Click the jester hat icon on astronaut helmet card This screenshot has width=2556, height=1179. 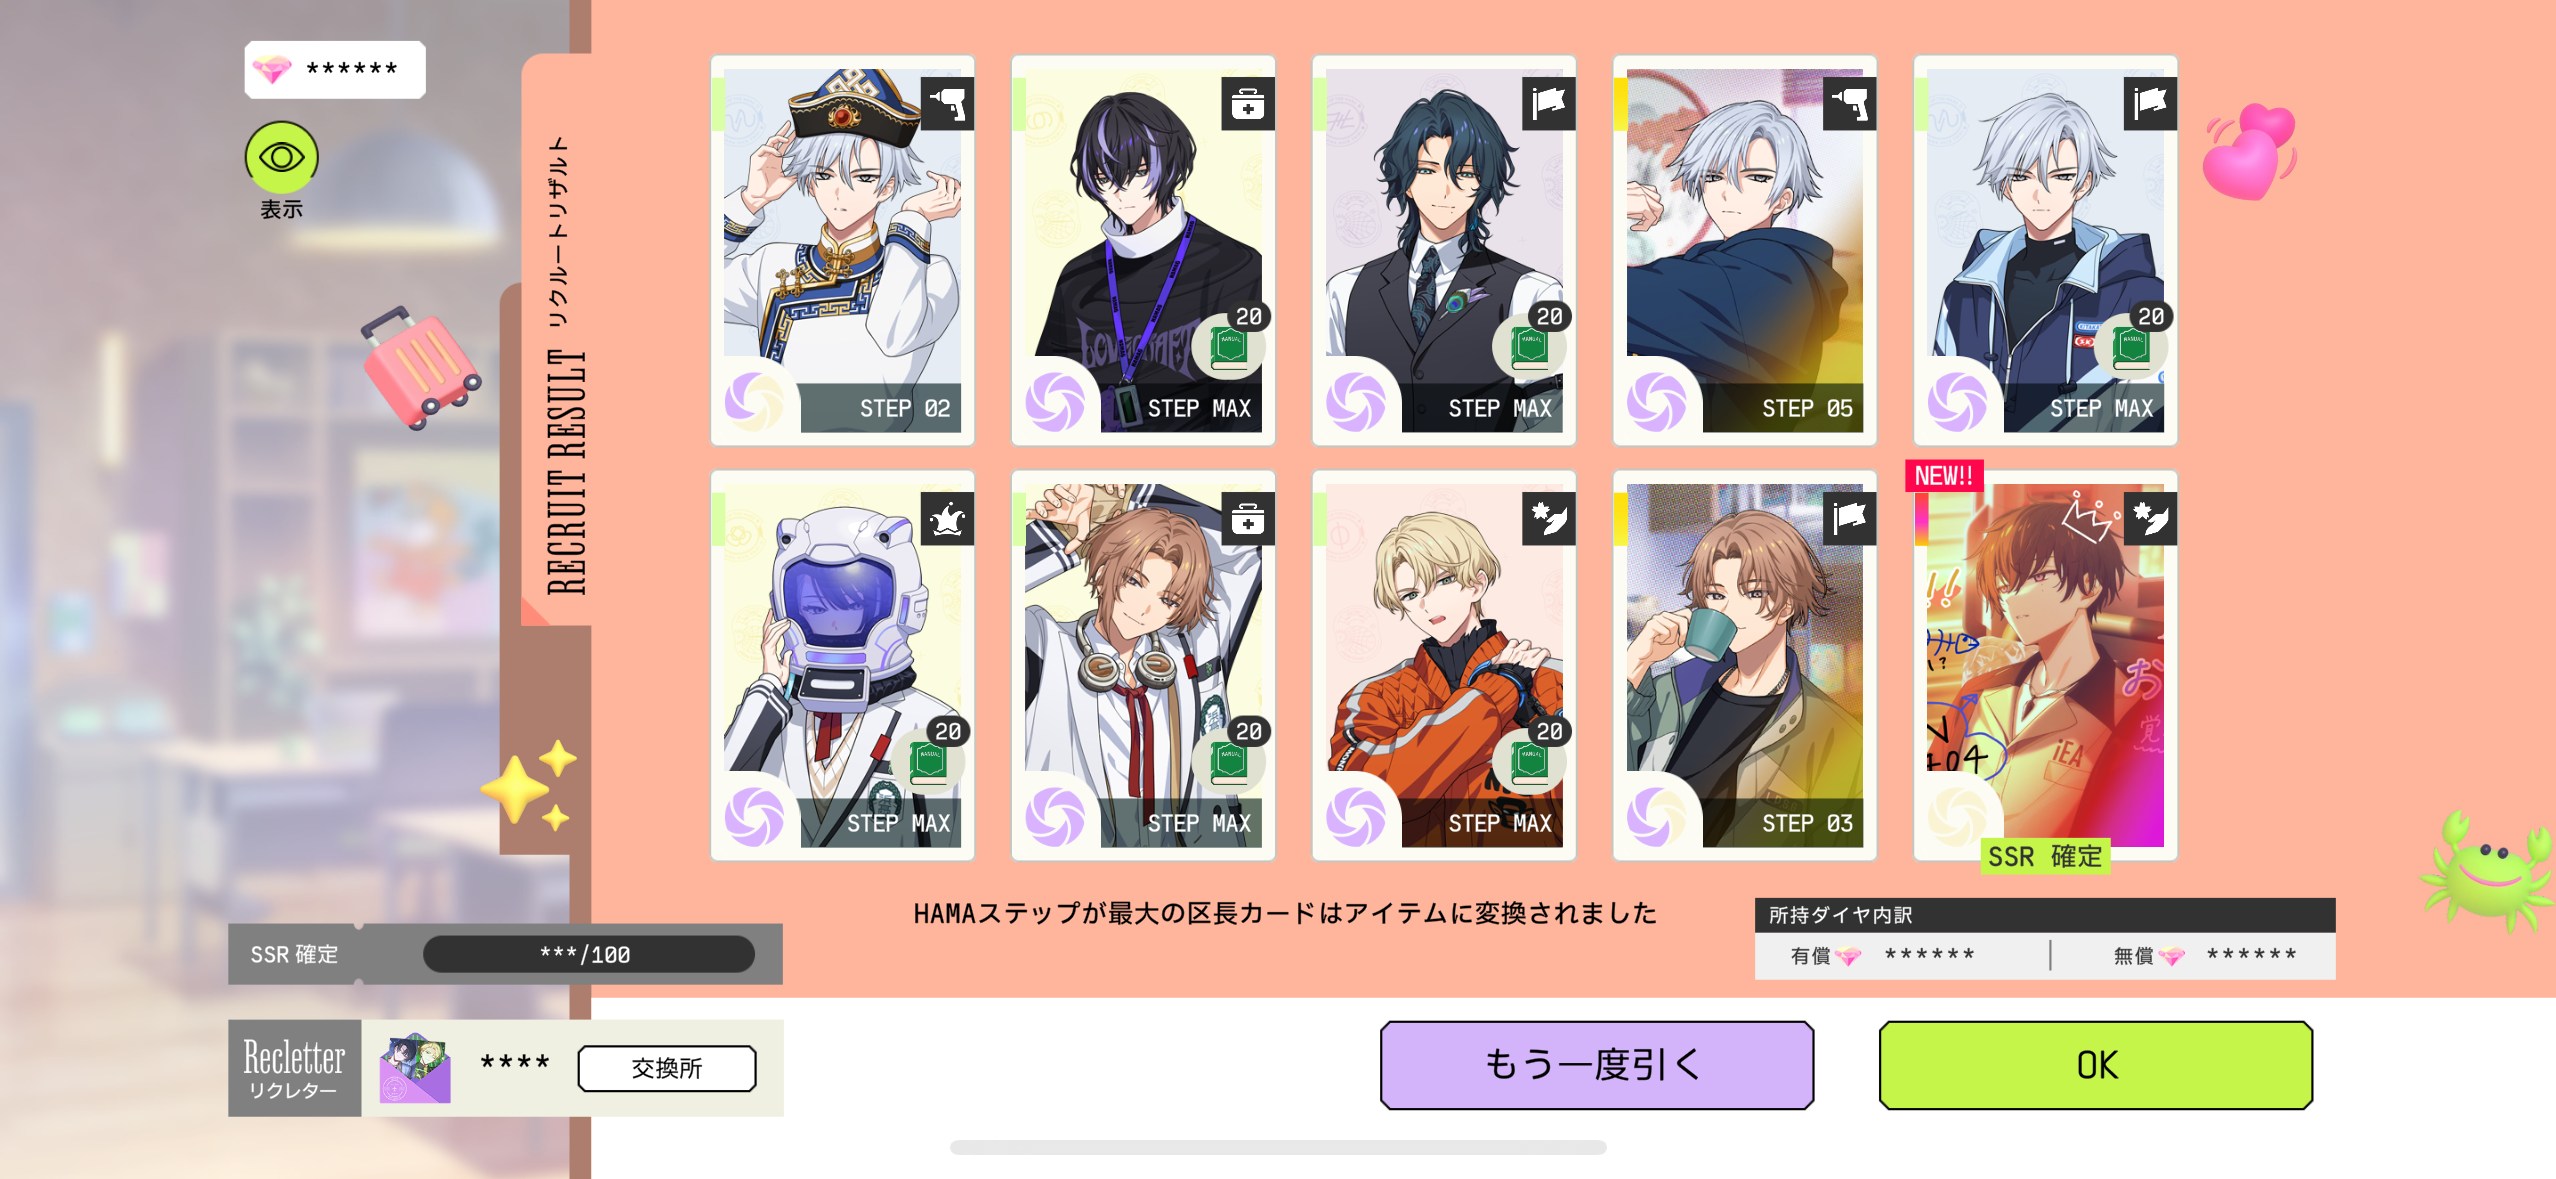click(947, 519)
